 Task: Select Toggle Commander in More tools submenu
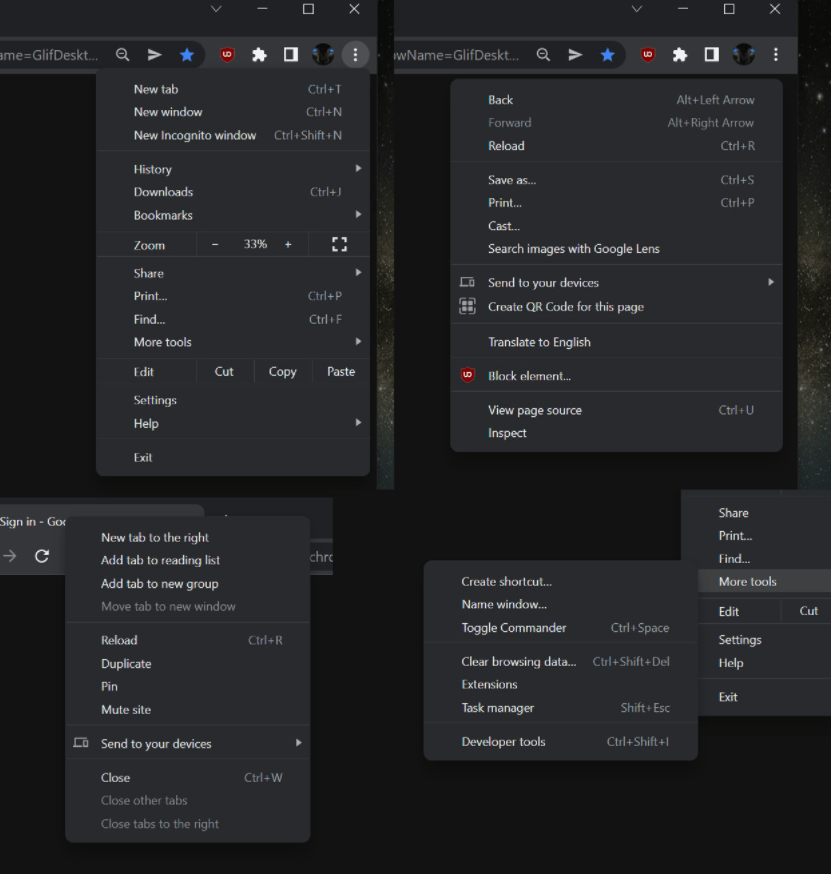click(x=514, y=628)
